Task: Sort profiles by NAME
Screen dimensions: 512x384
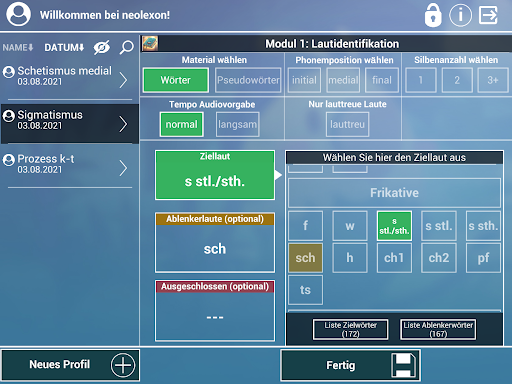Action: [x=18, y=48]
